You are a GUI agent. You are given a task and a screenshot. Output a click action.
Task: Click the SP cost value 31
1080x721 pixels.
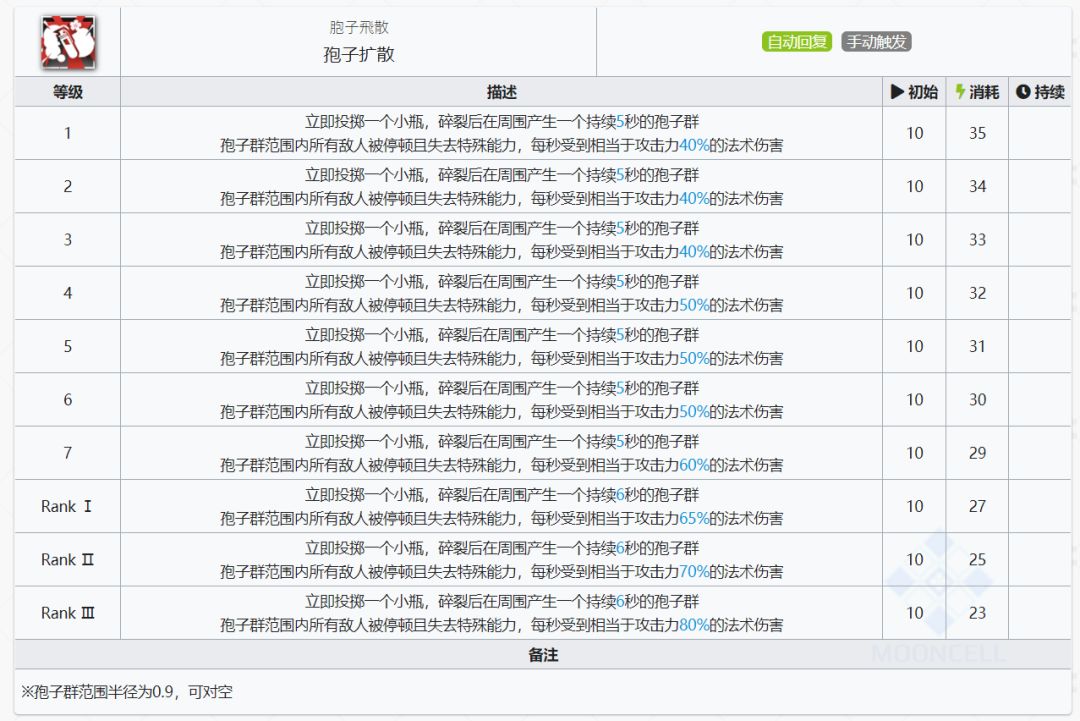tap(977, 346)
